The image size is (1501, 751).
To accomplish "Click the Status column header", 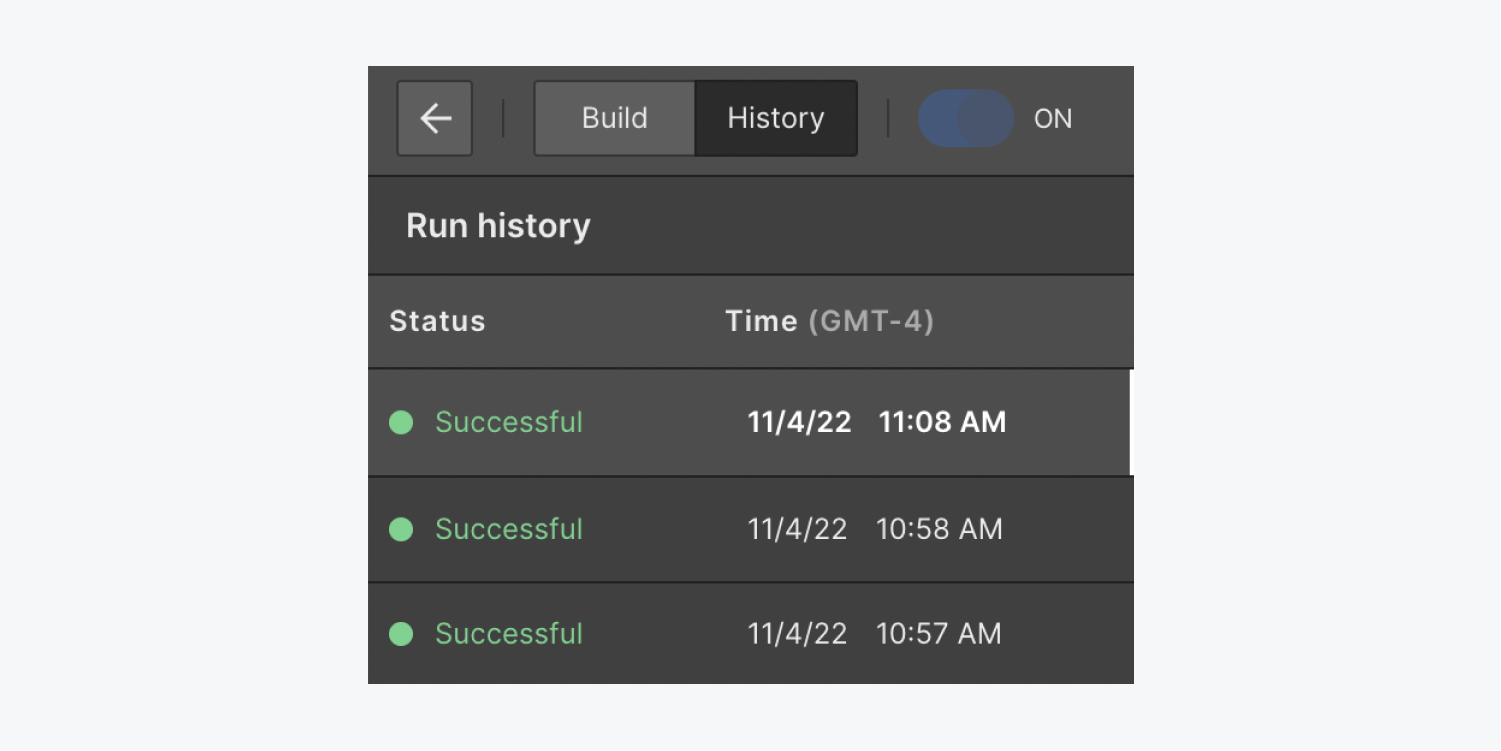I will point(437,321).
